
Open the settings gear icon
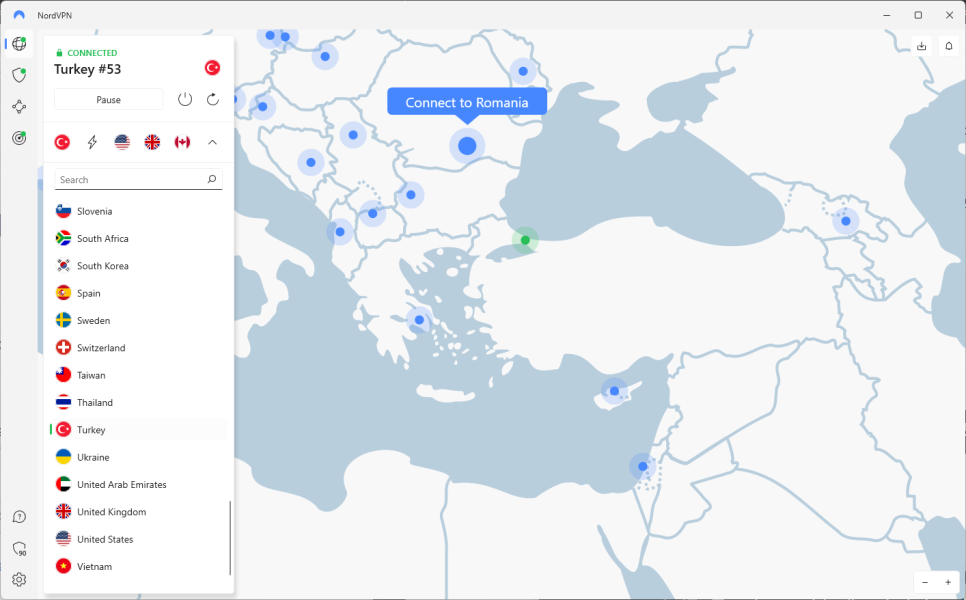pyautogui.click(x=19, y=580)
